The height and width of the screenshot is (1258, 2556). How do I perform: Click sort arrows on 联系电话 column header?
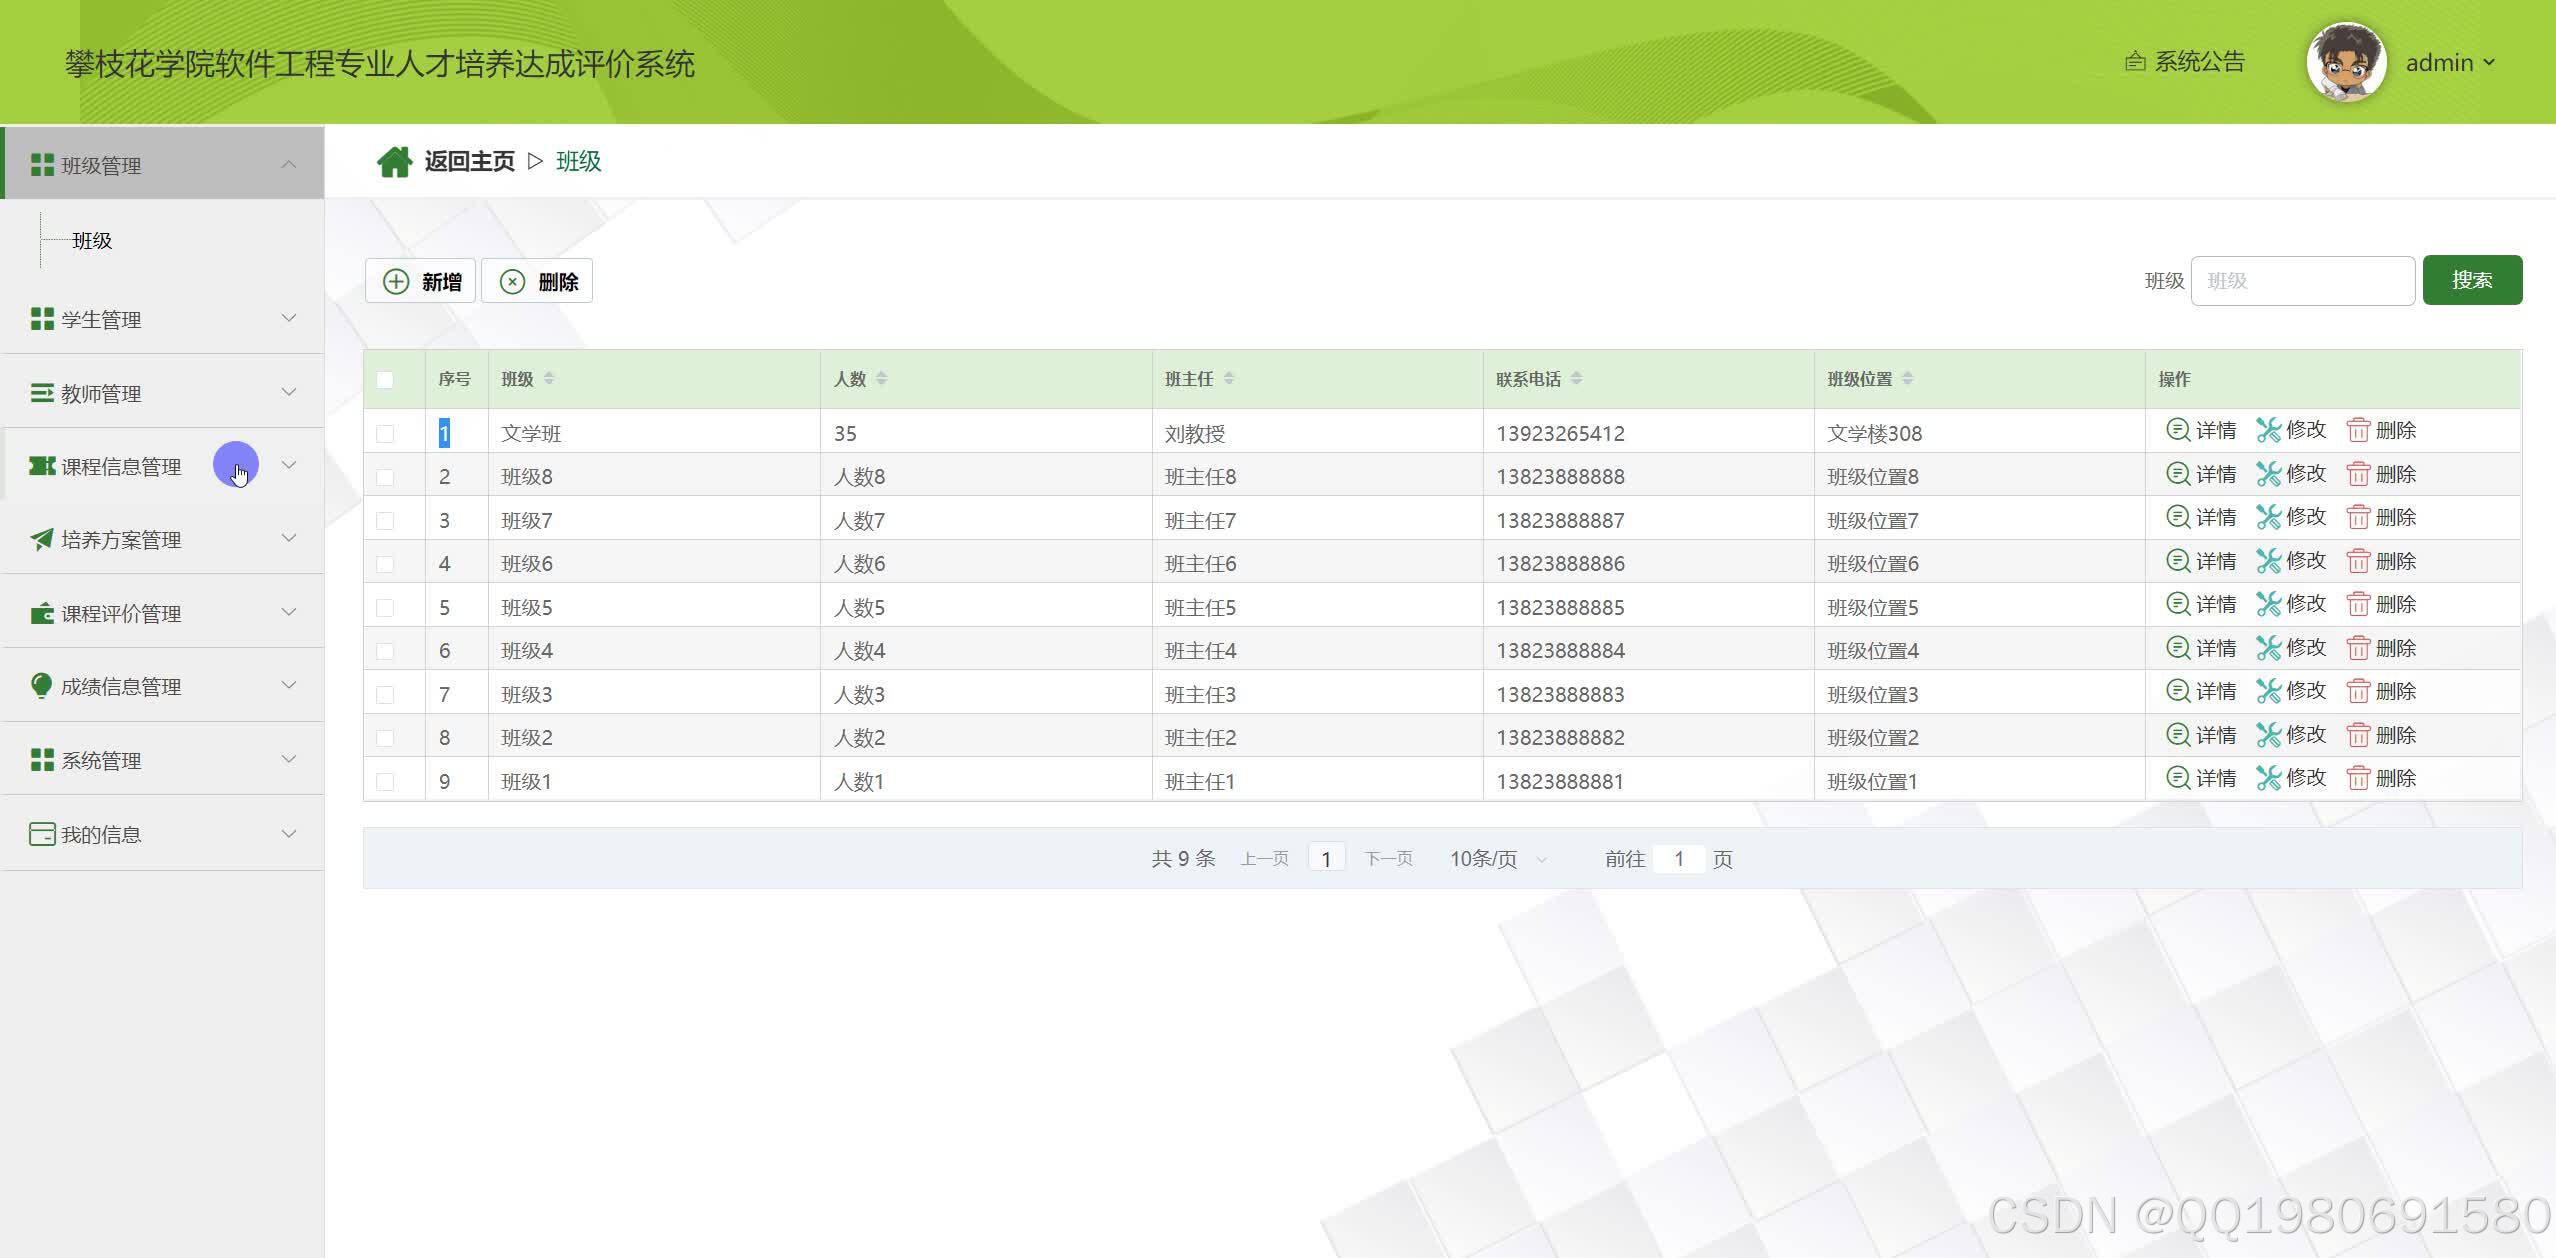(1576, 379)
